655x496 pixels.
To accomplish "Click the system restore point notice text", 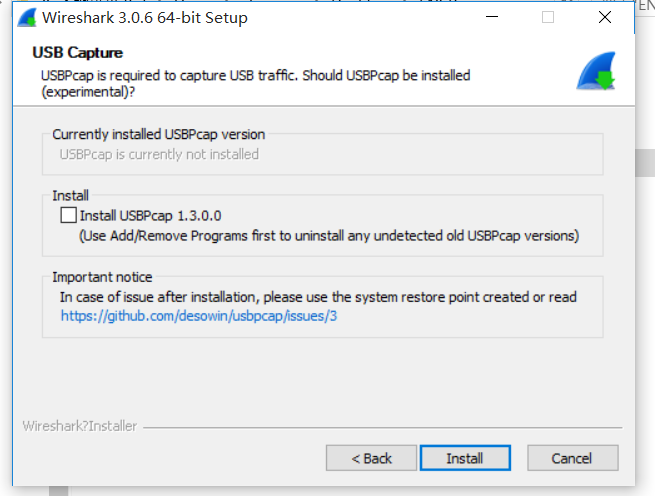I will tap(318, 297).
